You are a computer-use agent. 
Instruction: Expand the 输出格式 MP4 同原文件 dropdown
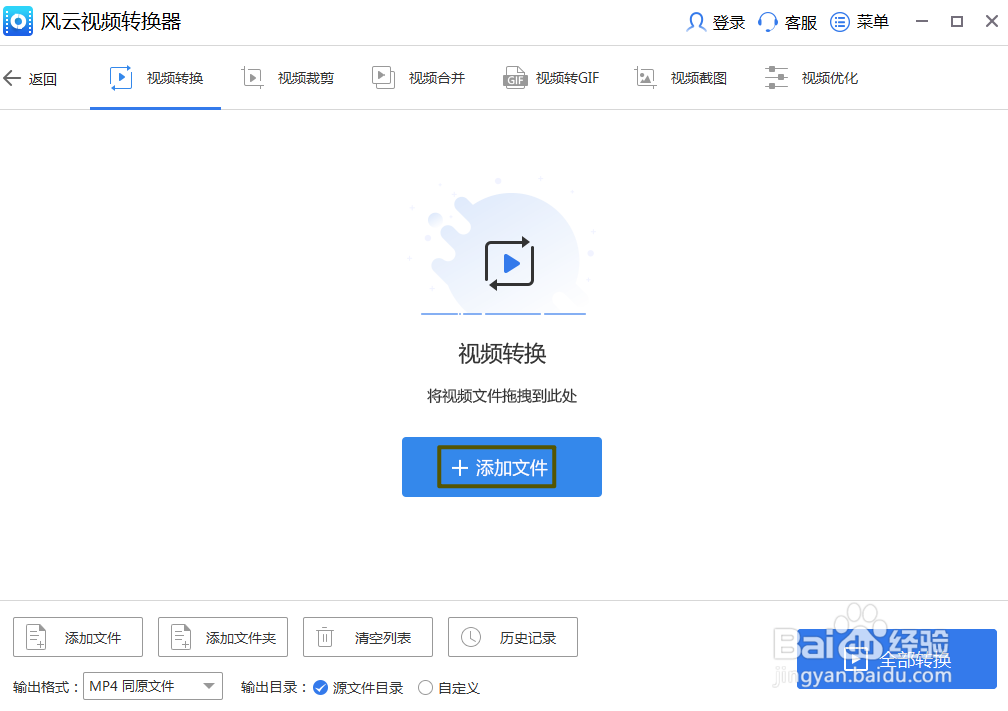coord(153,686)
